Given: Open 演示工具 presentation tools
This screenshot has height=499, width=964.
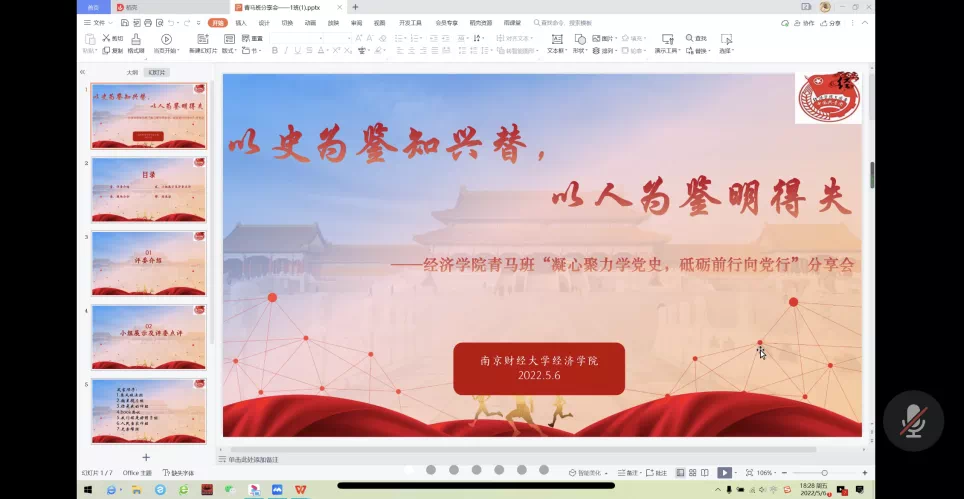Looking at the screenshot, I should click(667, 39).
